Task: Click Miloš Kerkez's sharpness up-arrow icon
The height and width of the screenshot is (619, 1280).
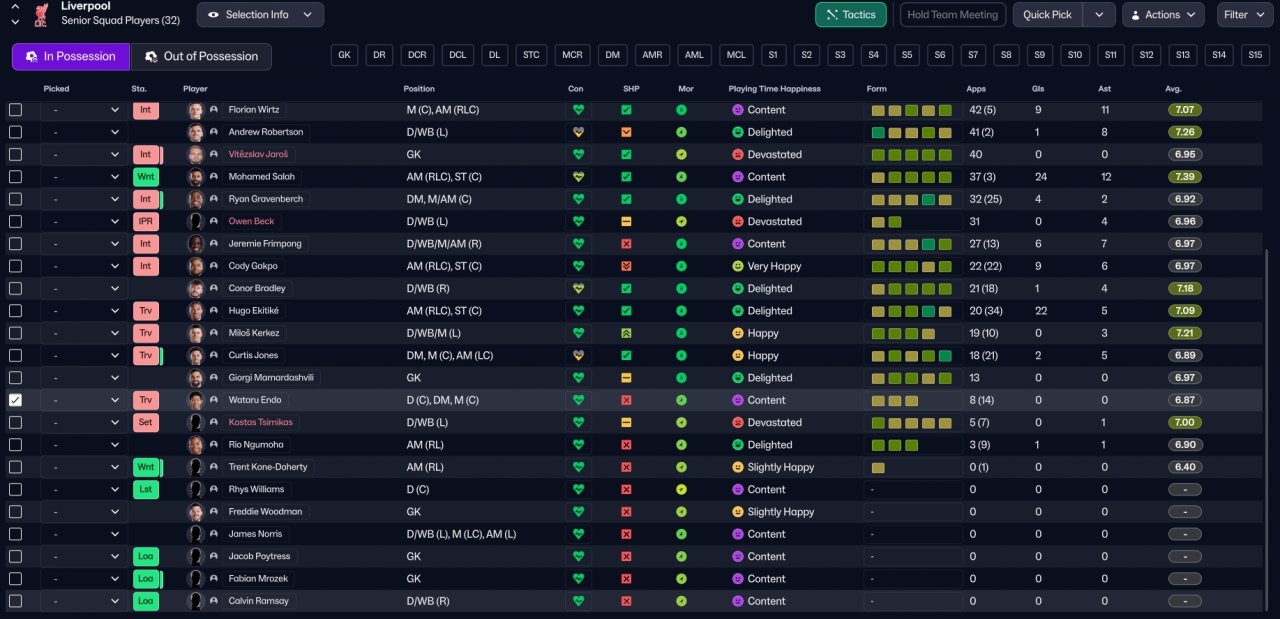Action: coord(626,333)
